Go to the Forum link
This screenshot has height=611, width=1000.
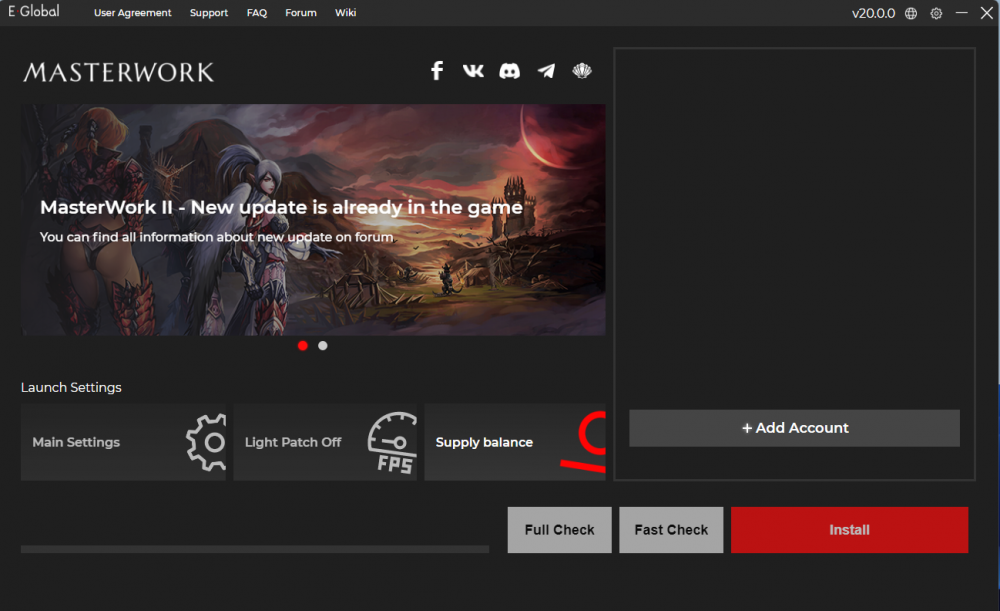(x=300, y=13)
